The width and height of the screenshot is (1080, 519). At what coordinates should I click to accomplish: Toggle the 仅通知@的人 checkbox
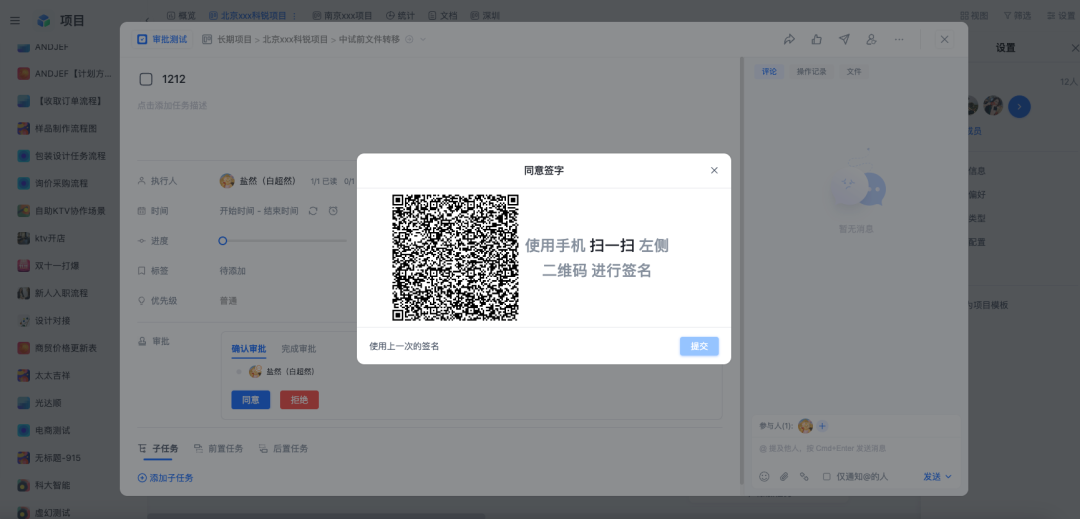pyautogui.click(x=827, y=476)
